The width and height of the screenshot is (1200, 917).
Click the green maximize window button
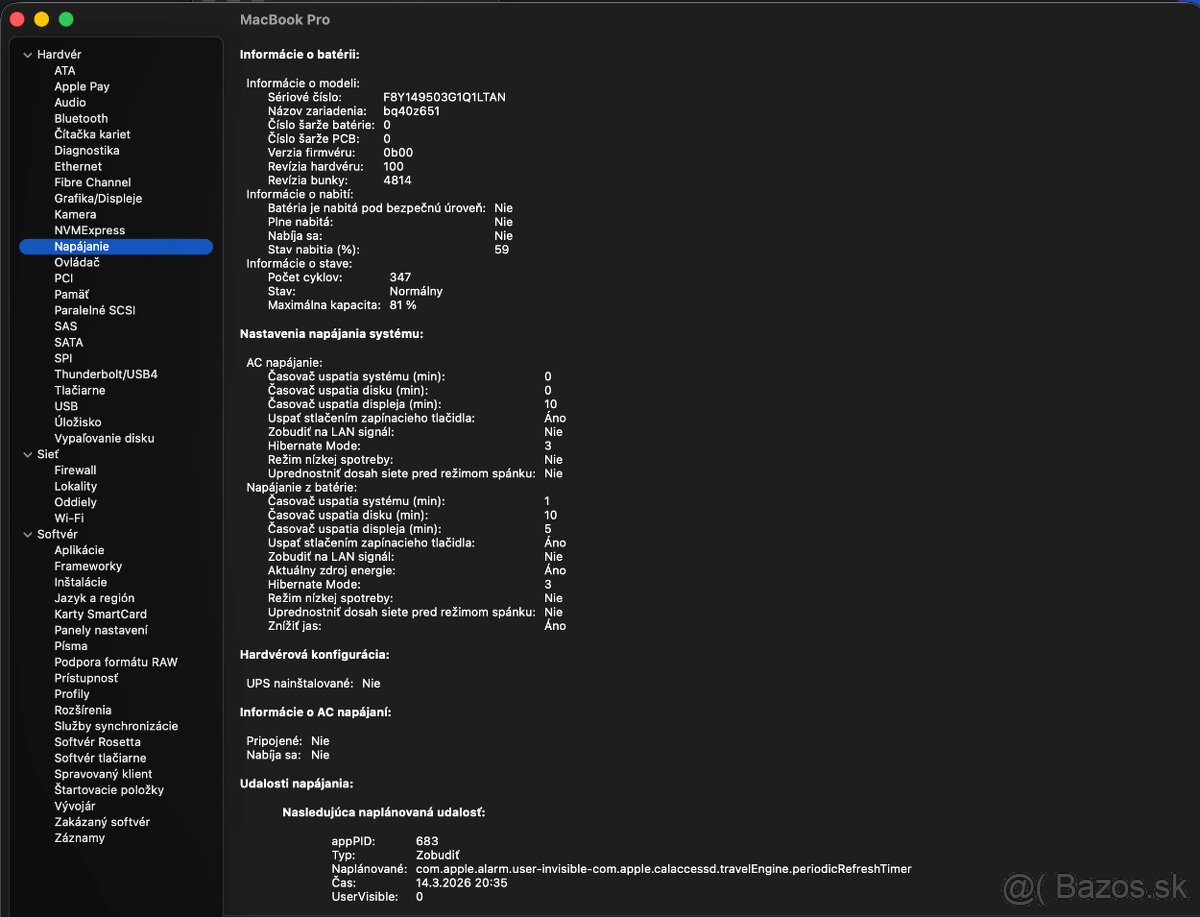tap(66, 19)
